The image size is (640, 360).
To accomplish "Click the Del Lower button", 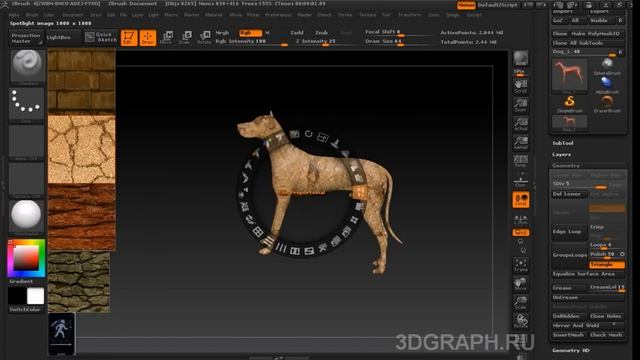I will (569, 194).
